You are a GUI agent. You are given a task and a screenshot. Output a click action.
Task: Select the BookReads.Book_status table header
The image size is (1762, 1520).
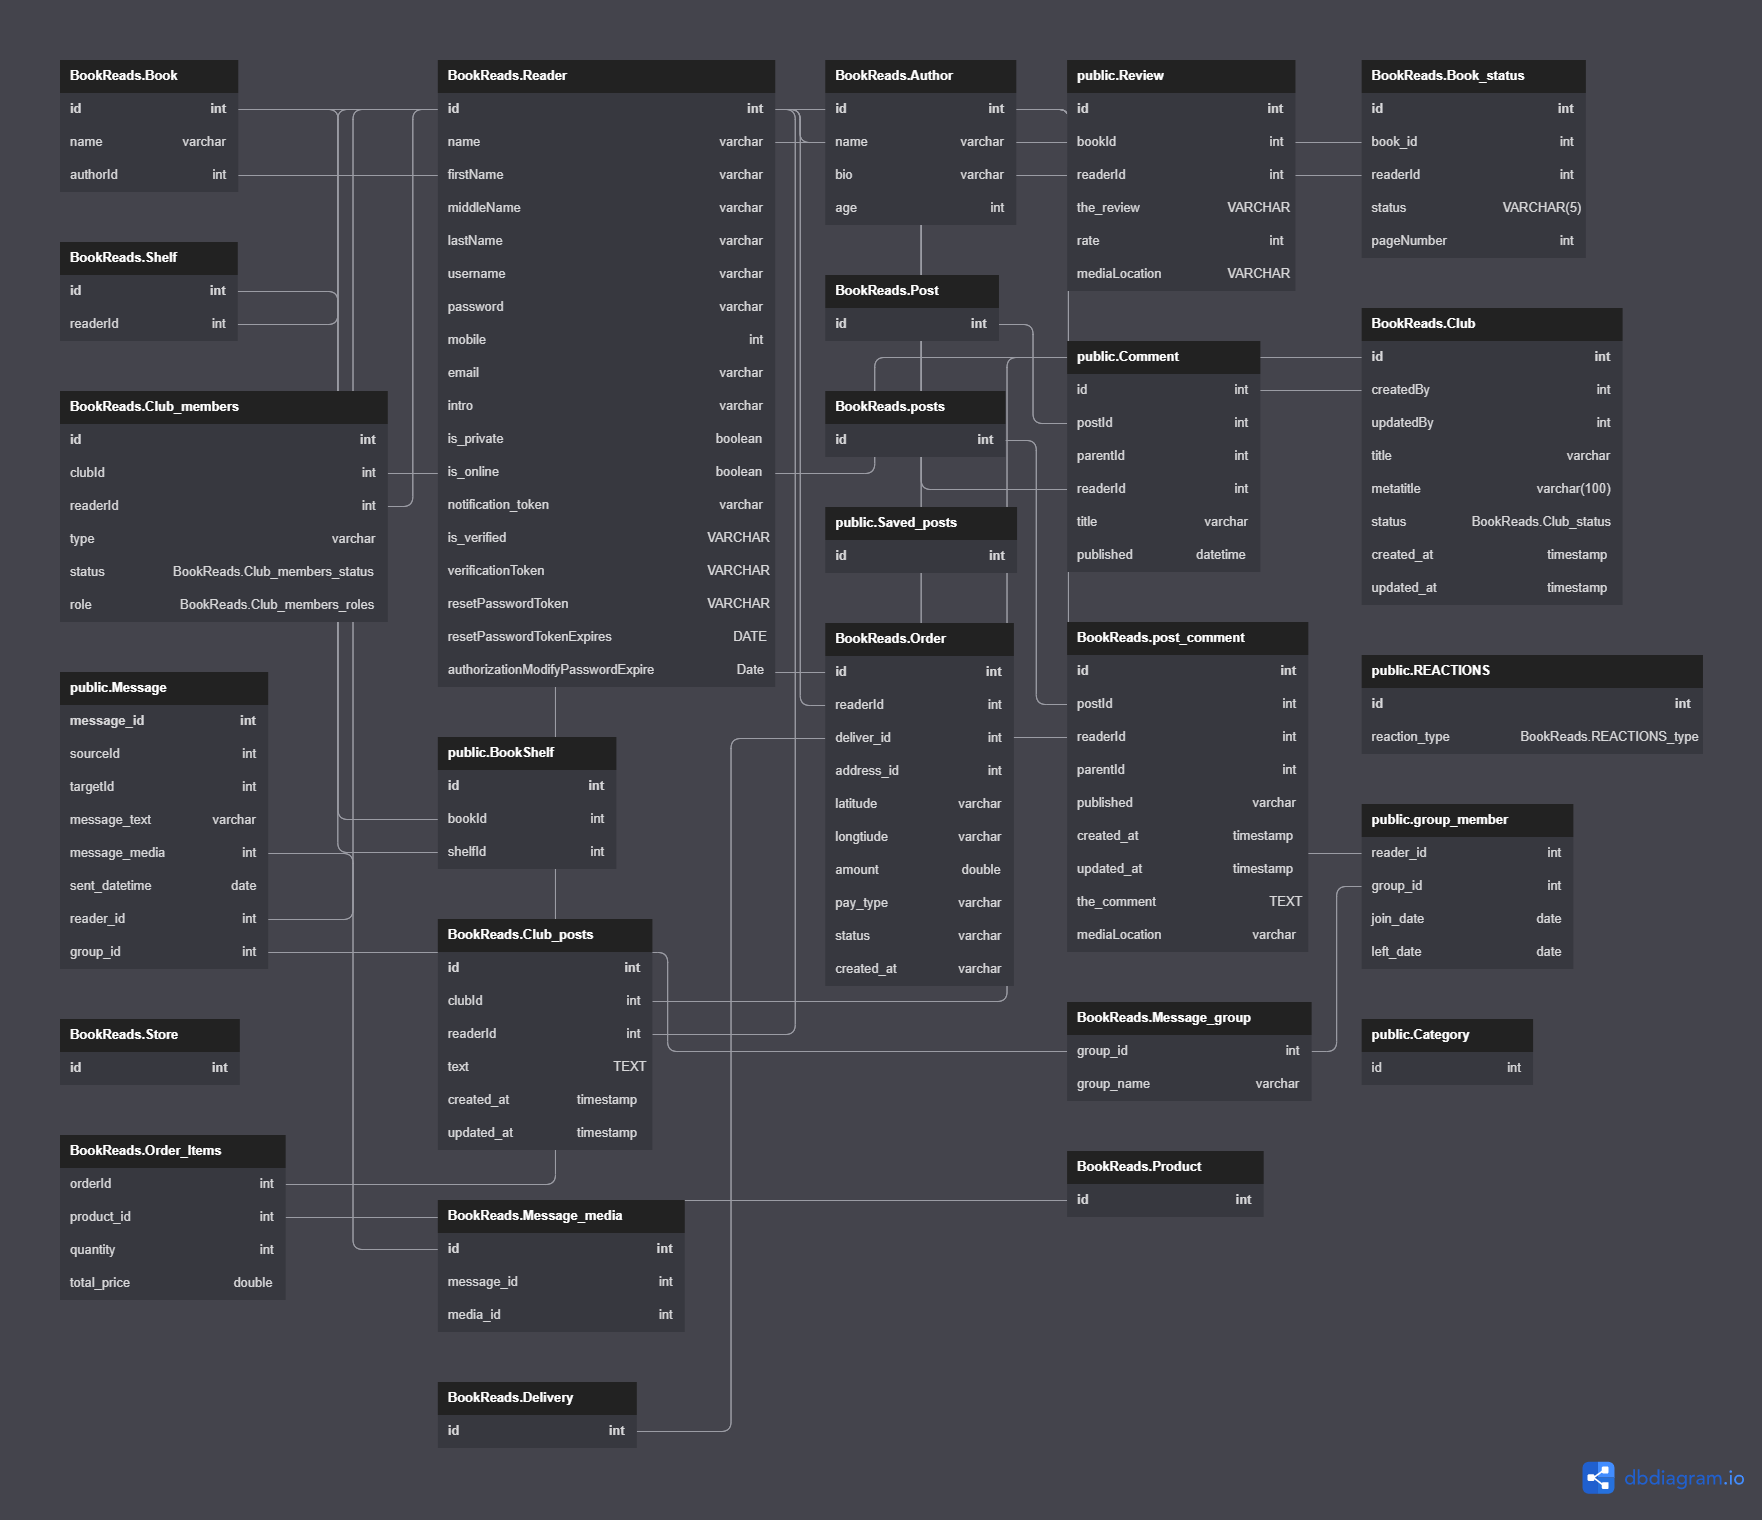pos(1473,76)
